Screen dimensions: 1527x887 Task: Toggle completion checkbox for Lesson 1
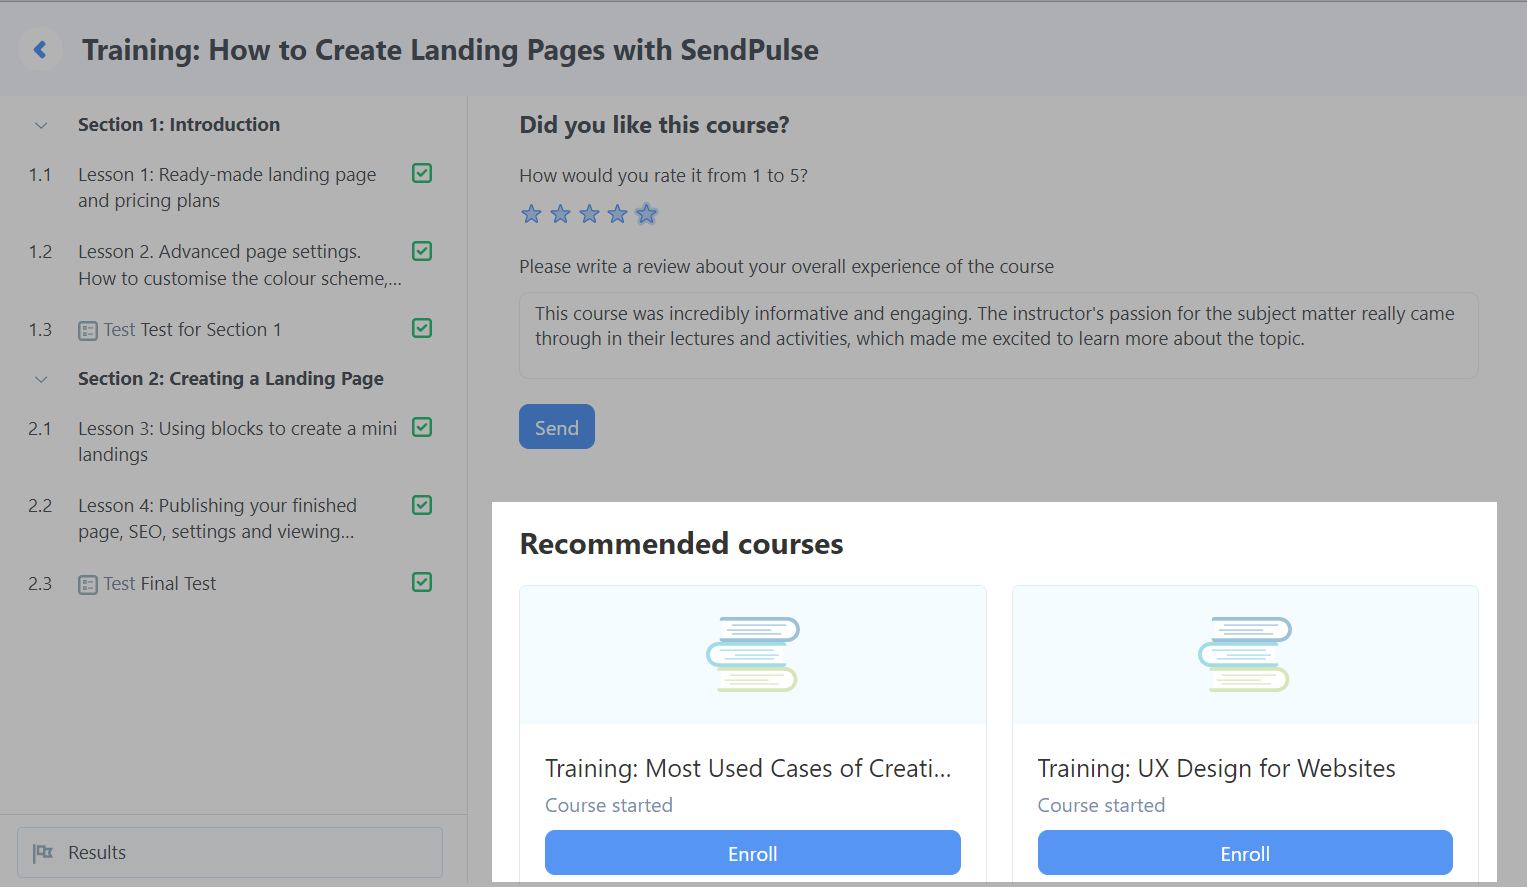(422, 174)
